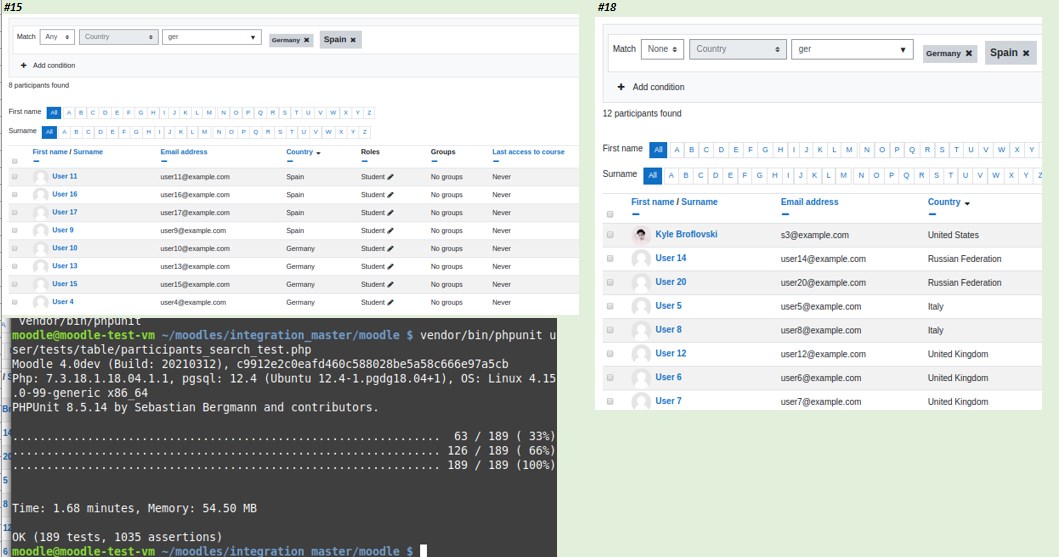Edit roles pencil for User 17
The width and height of the screenshot is (1059, 557).
pos(390,213)
